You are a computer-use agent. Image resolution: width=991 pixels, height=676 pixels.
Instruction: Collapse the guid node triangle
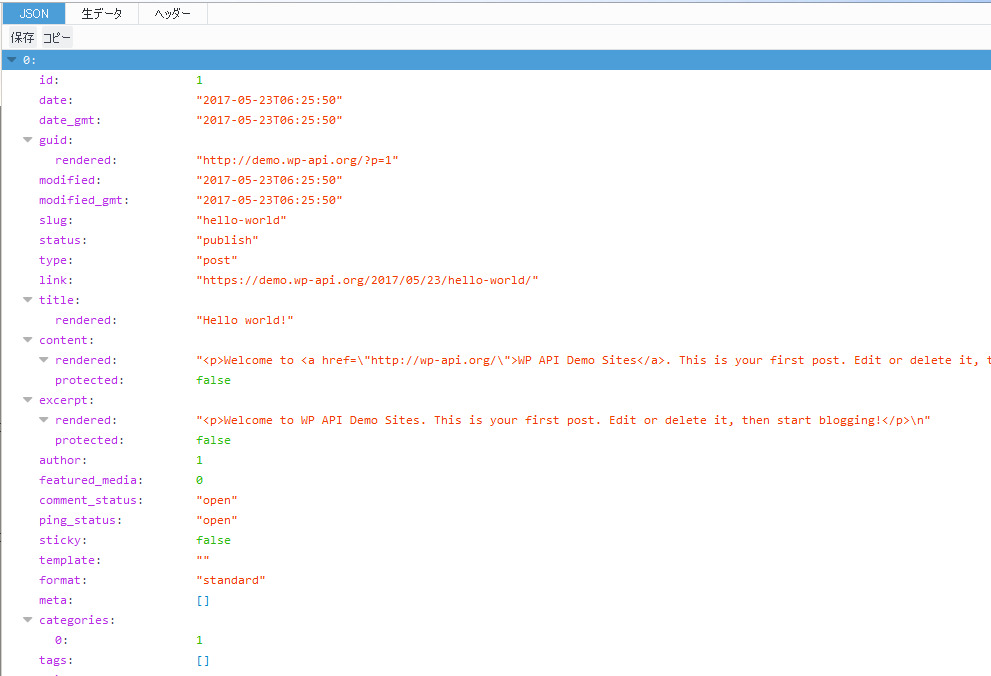coord(28,140)
